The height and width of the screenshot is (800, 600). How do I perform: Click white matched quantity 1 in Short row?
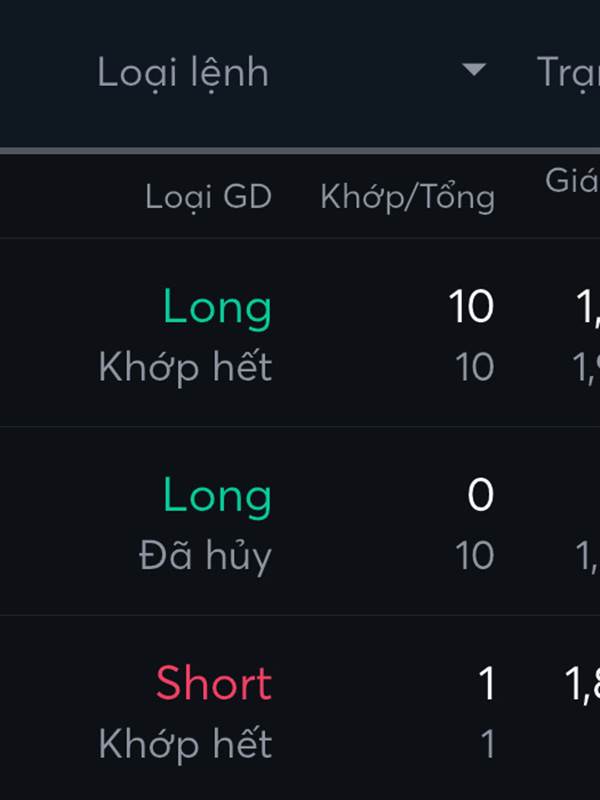tap(486, 684)
